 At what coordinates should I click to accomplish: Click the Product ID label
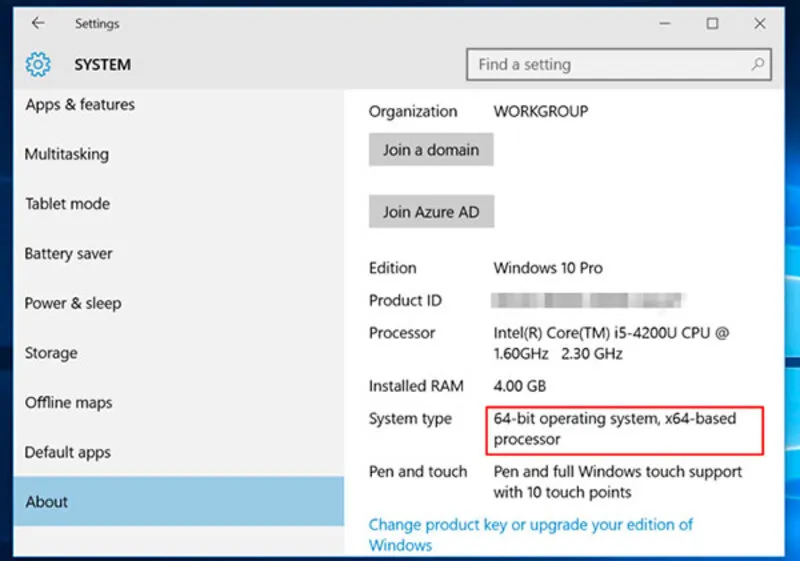pyautogui.click(x=405, y=300)
